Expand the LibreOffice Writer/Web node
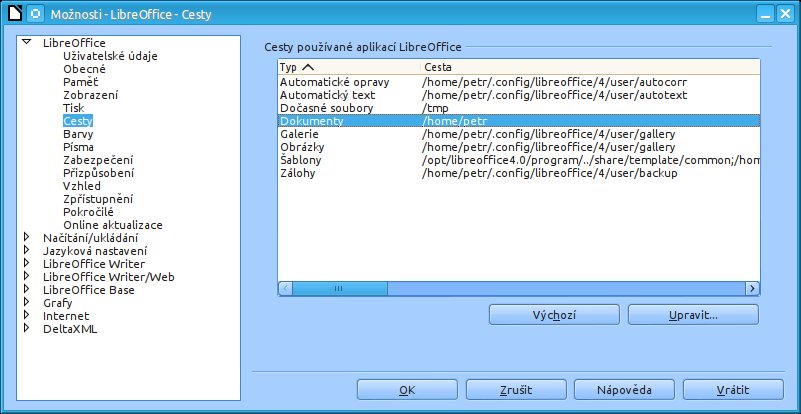 click(27, 277)
